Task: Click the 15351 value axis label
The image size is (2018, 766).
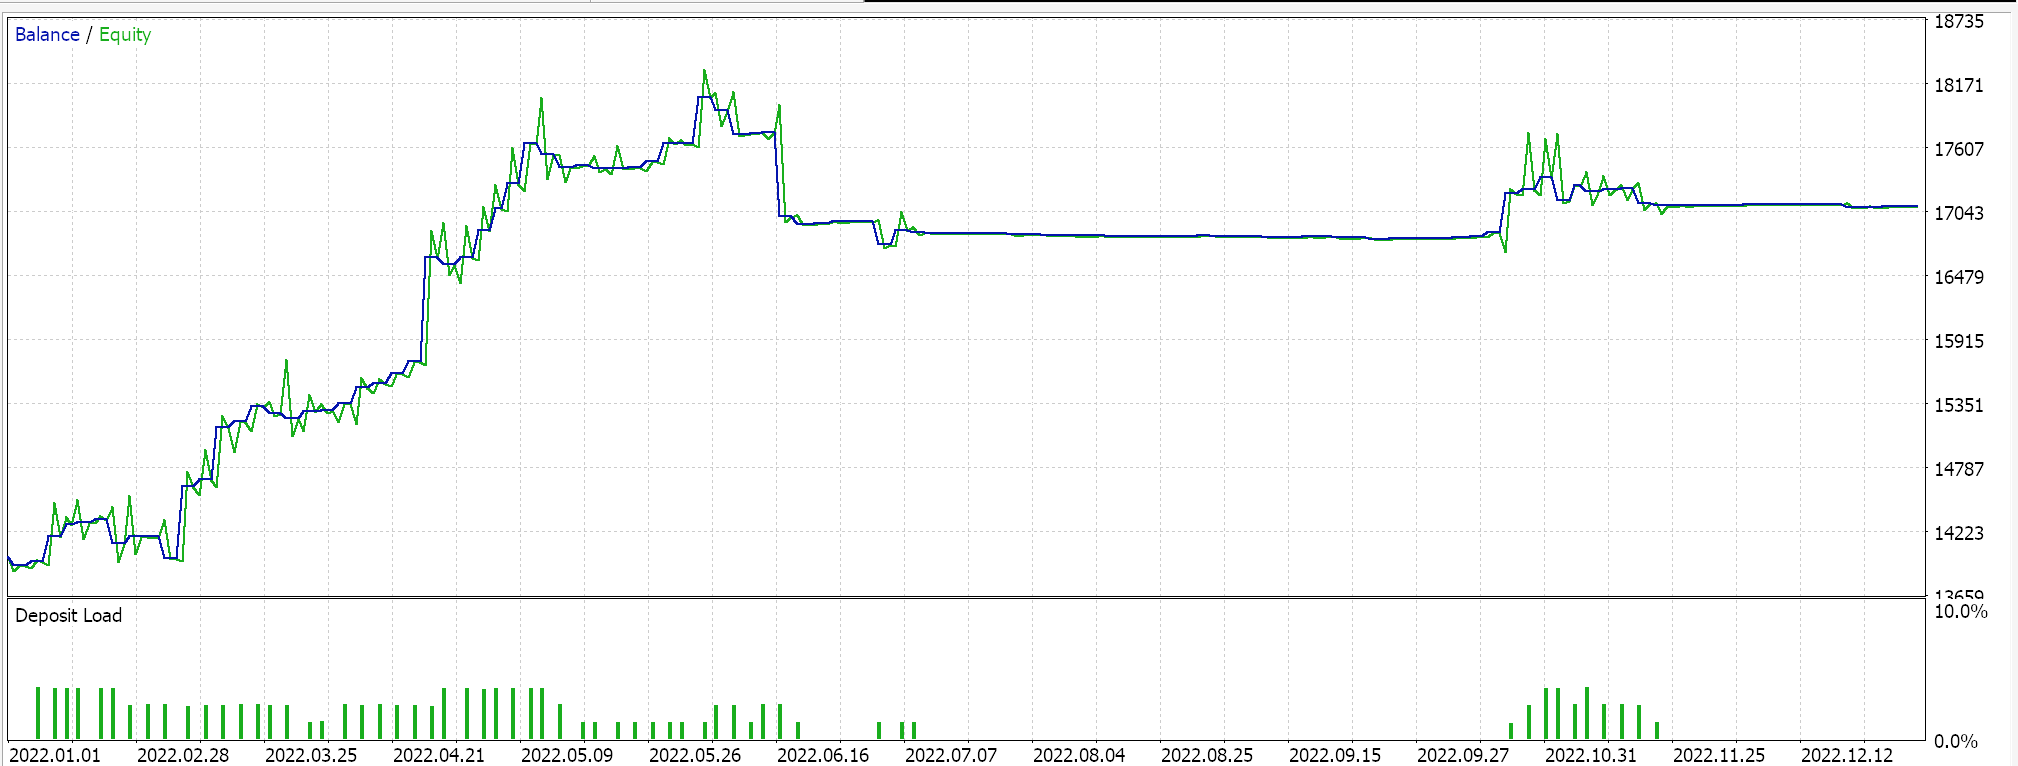Action: pos(1959,405)
